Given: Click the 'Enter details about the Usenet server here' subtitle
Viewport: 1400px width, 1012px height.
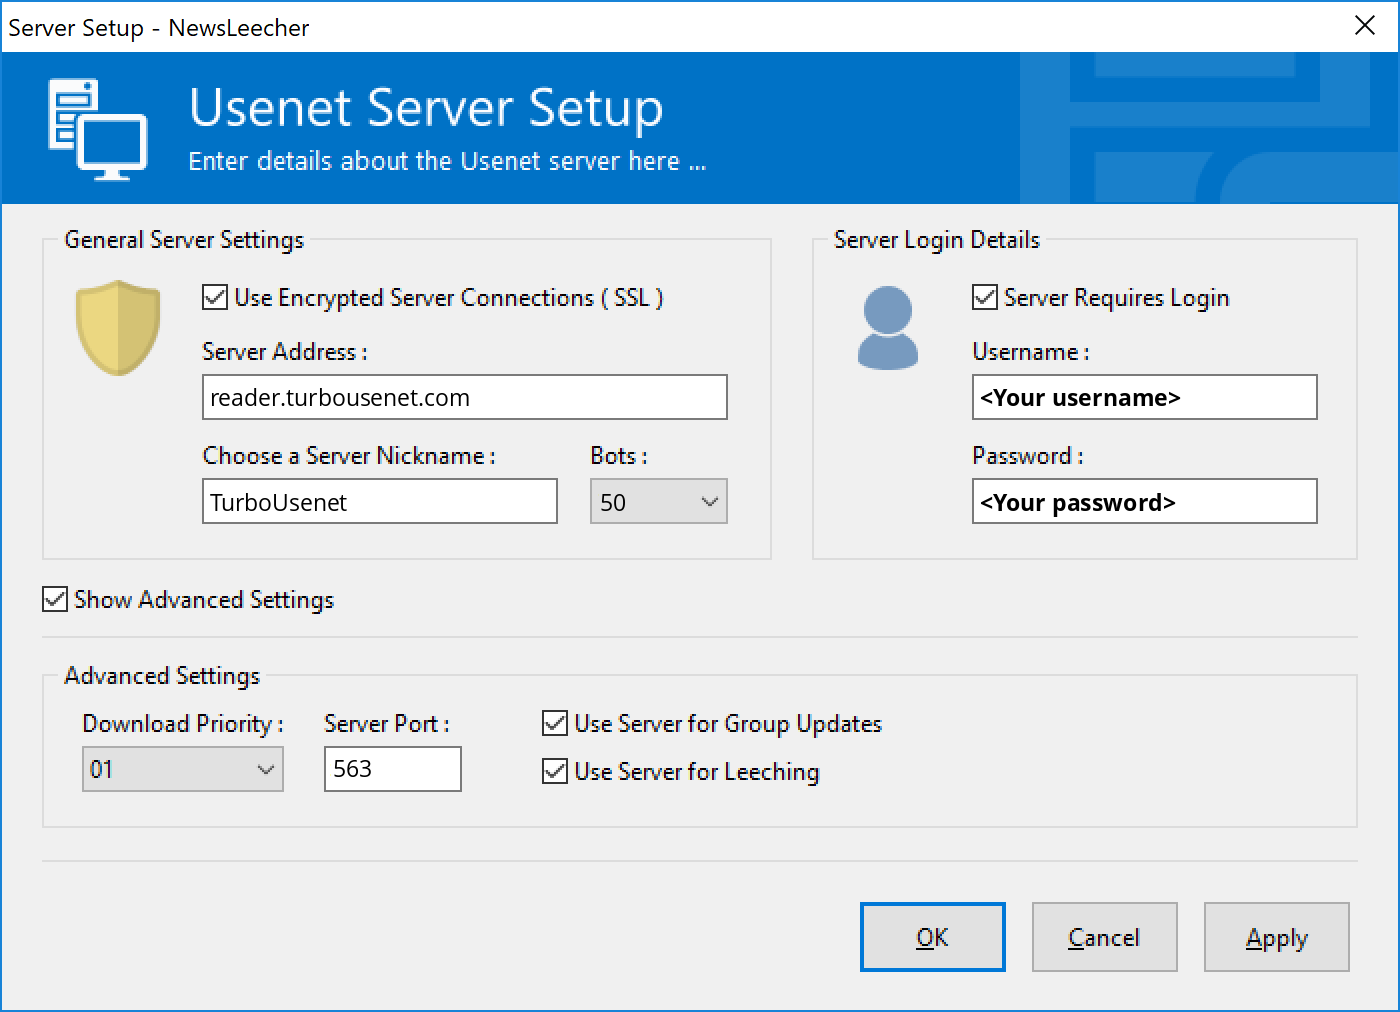Looking at the screenshot, I should (x=447, y=161).
